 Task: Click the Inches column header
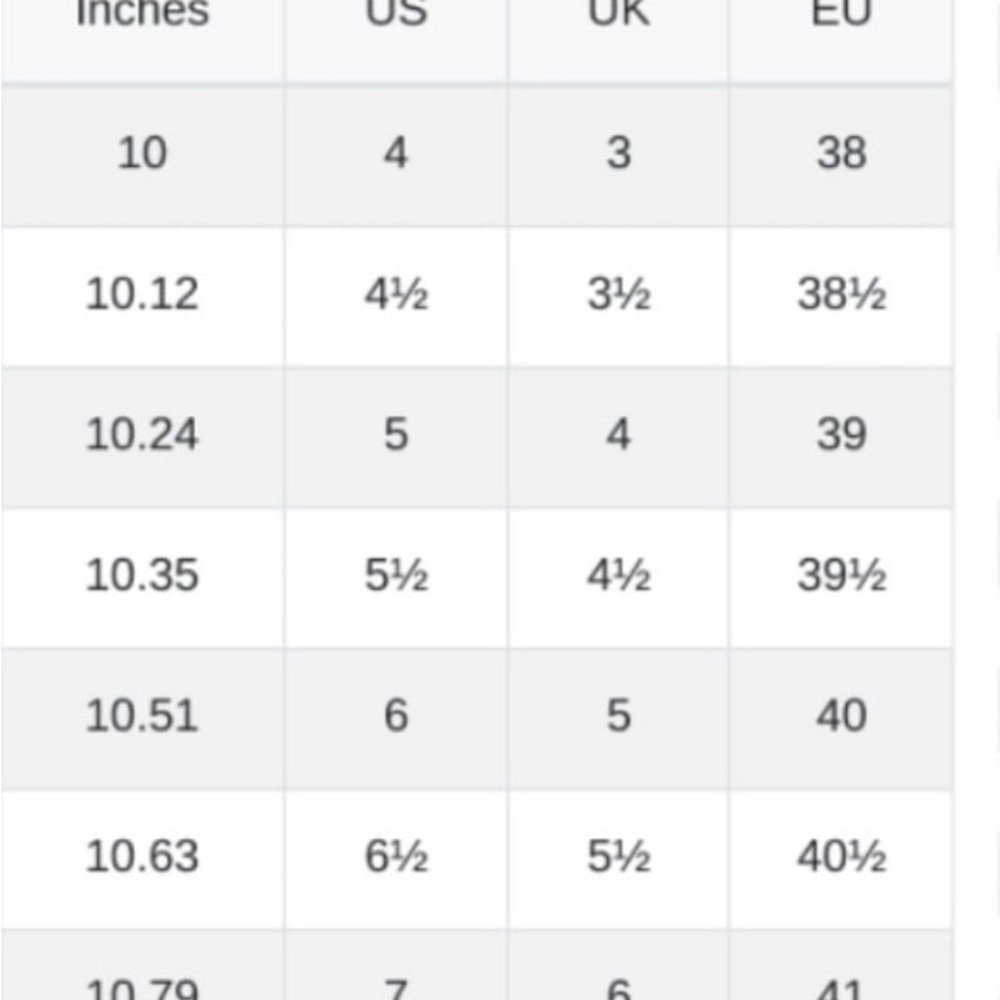click(x=142, y=15)
